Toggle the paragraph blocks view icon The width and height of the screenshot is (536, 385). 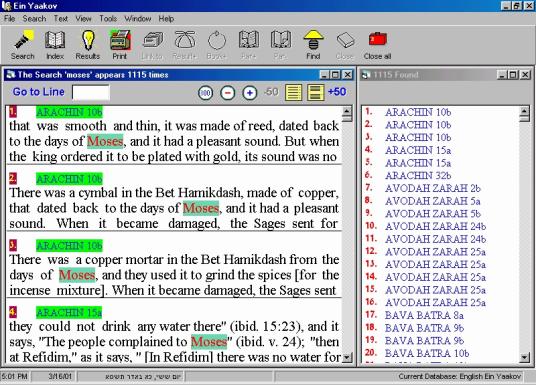tap(316, 92)
